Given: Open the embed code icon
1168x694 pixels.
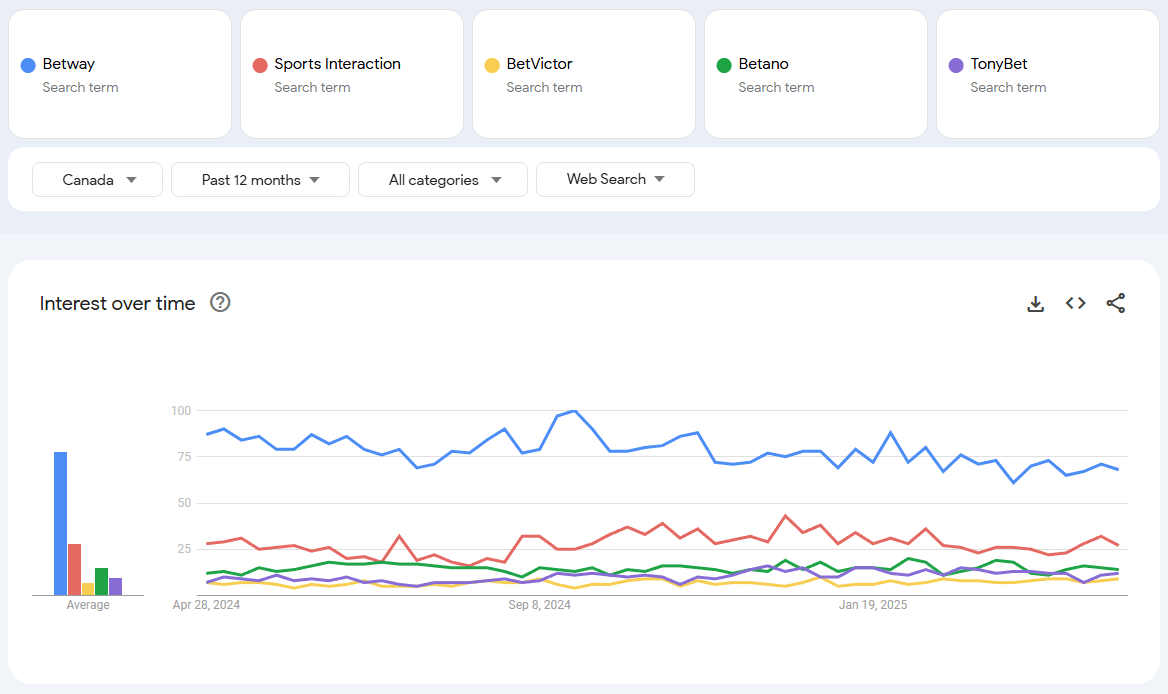Looking at the screenshot, I should click(x=1076, y=303).
